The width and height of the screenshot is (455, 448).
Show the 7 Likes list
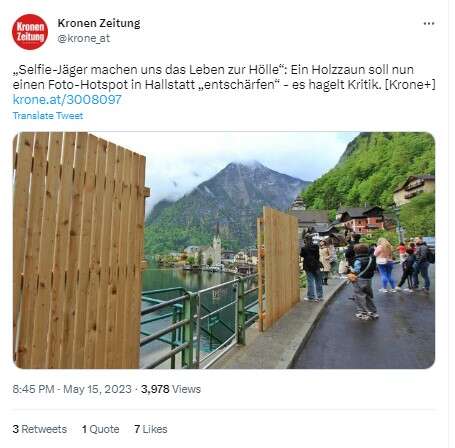(151, 429)
